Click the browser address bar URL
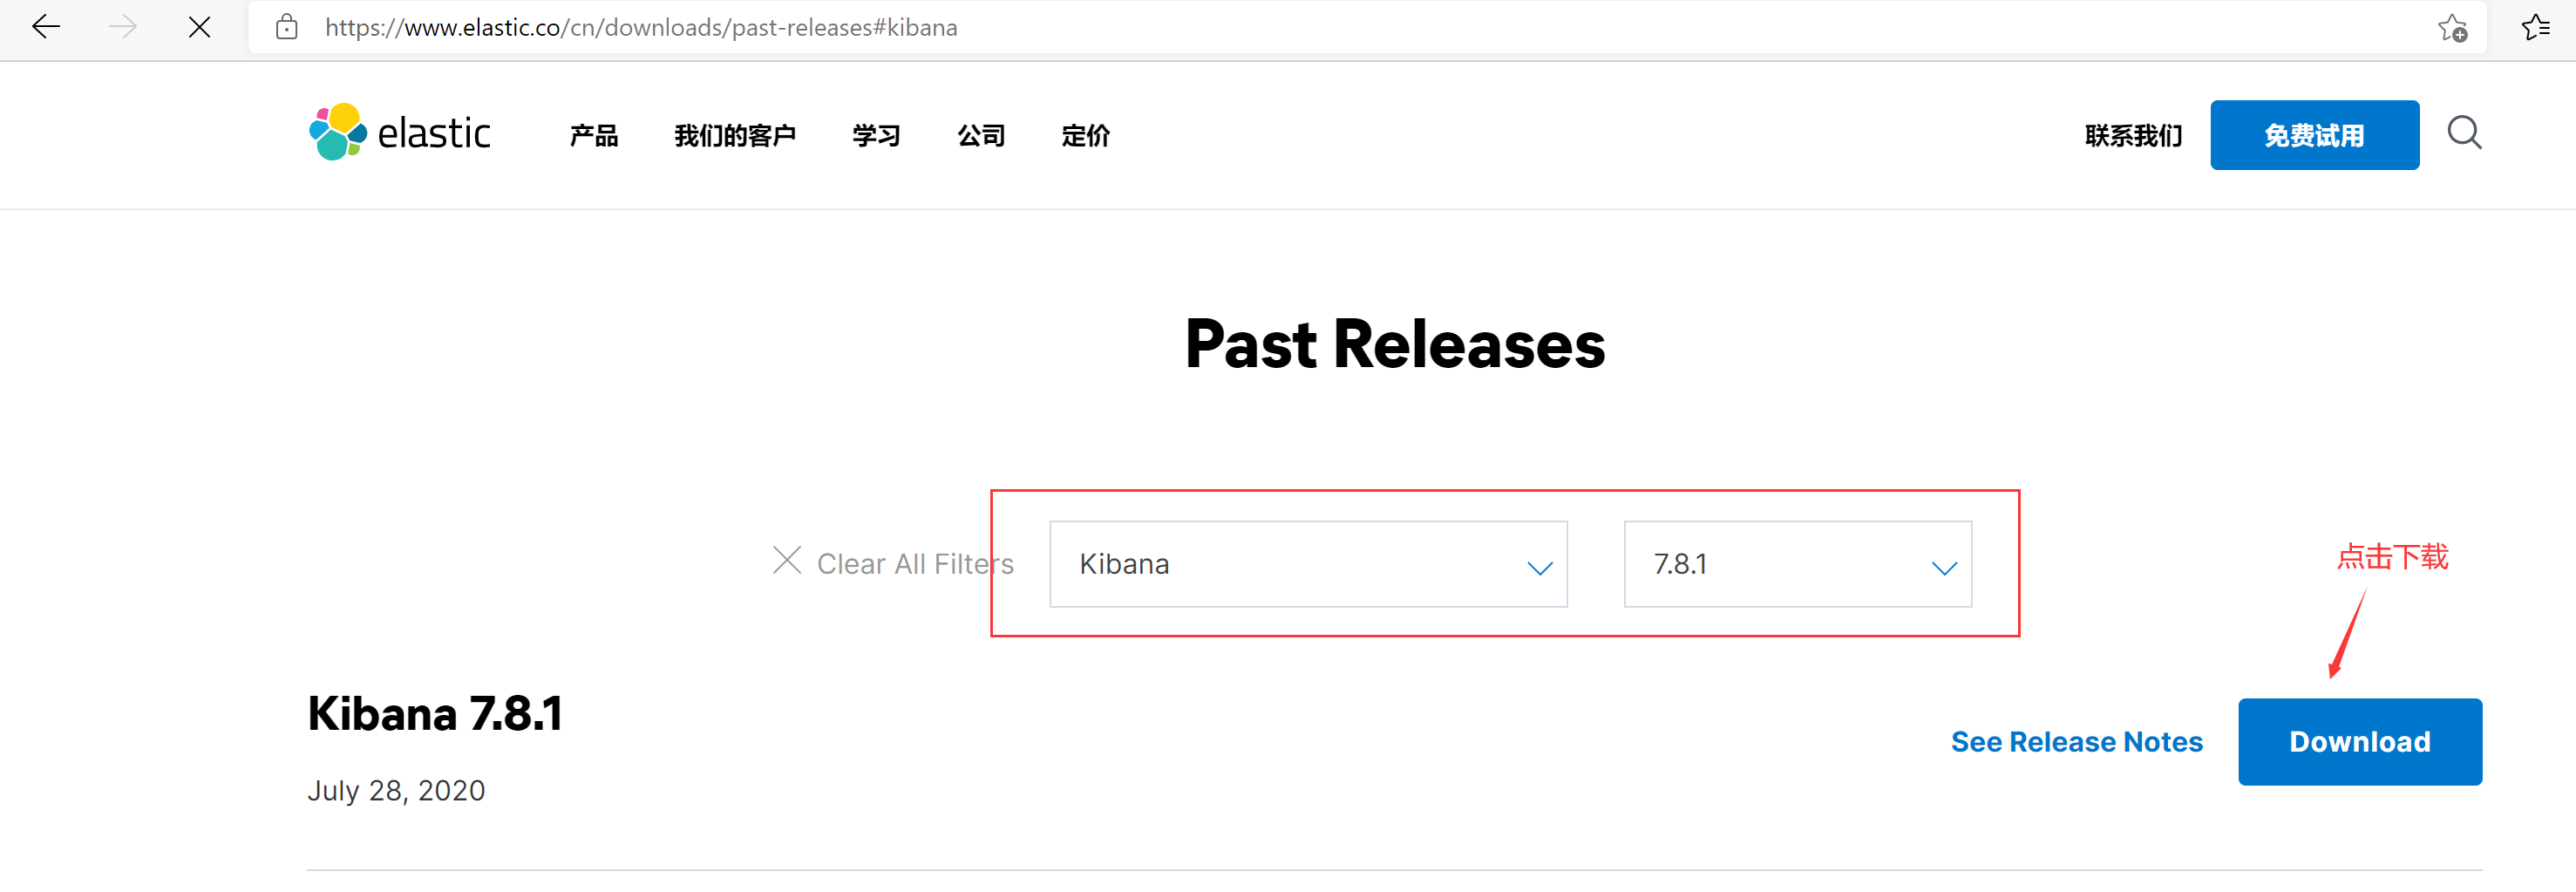This screenshot has width=2576, height=892. (x=641, y=27)
